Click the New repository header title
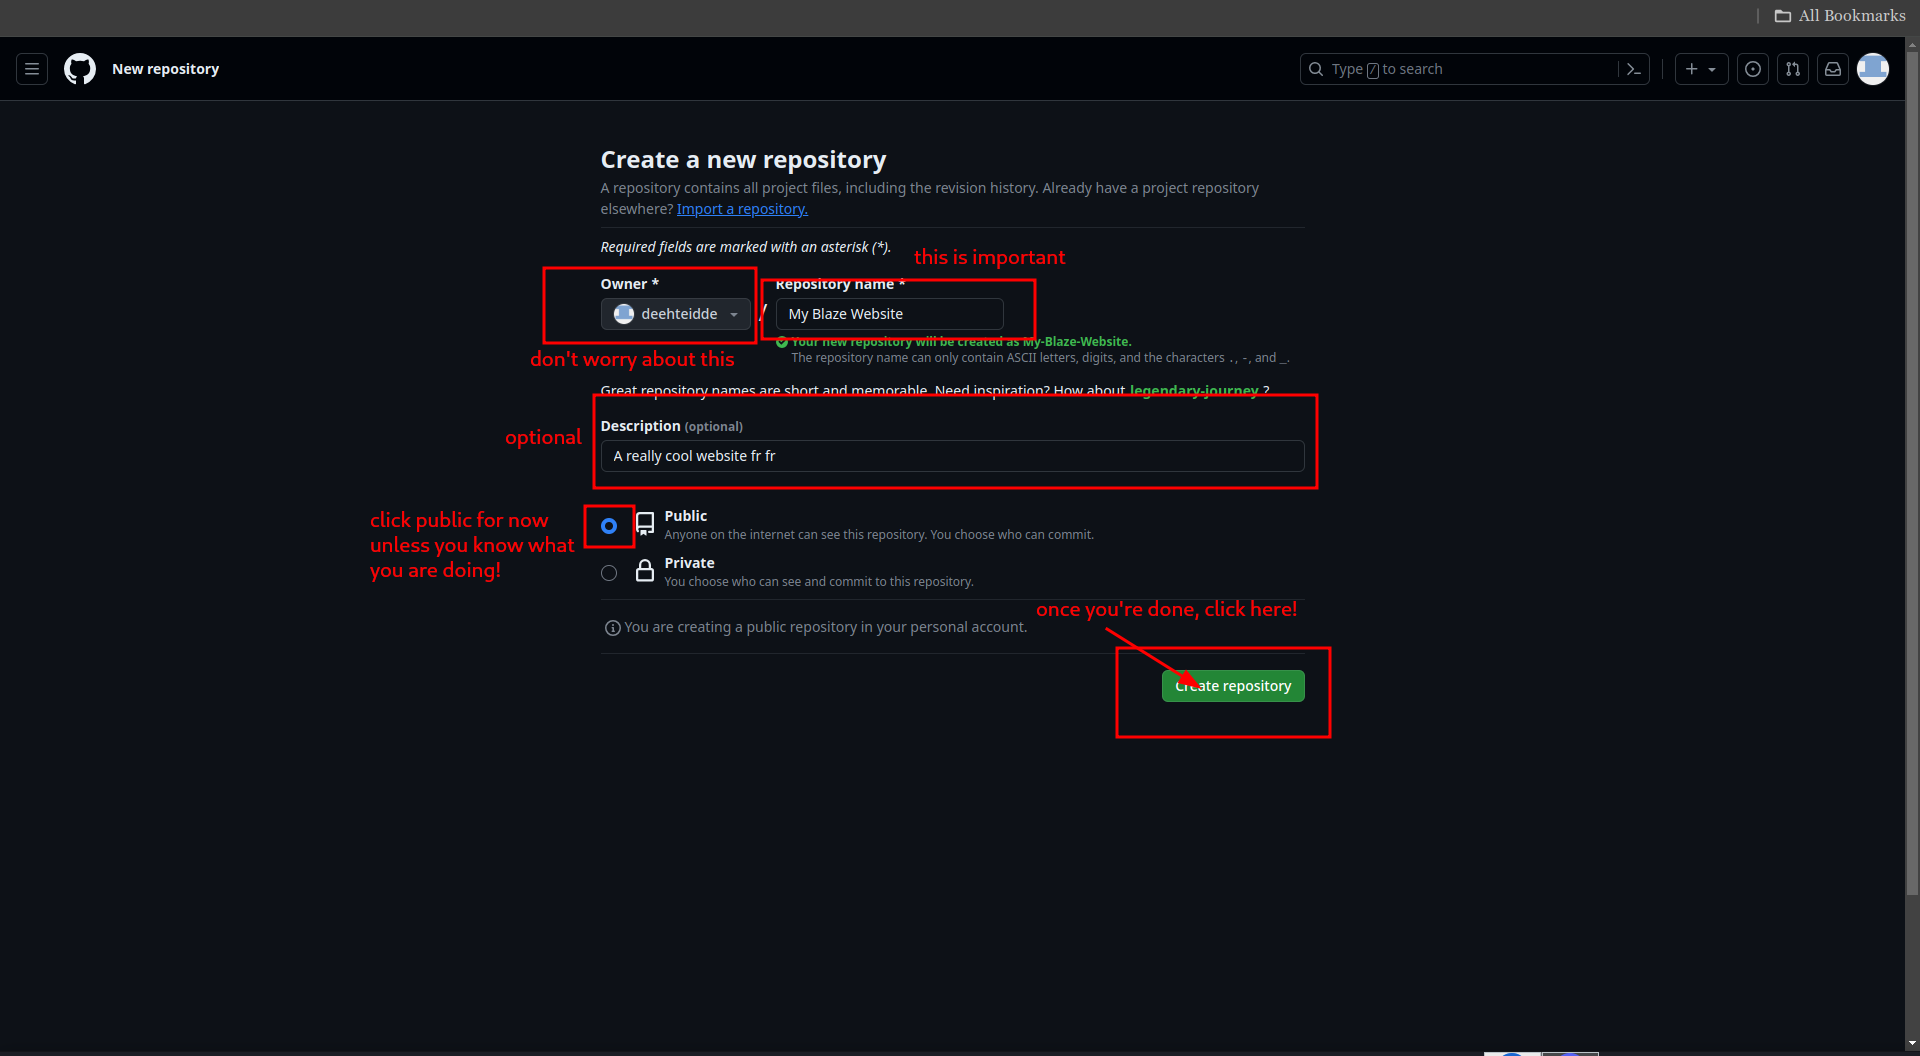Image resolution: width=1920 pixels, height=1056 pixels. point(165,69)
